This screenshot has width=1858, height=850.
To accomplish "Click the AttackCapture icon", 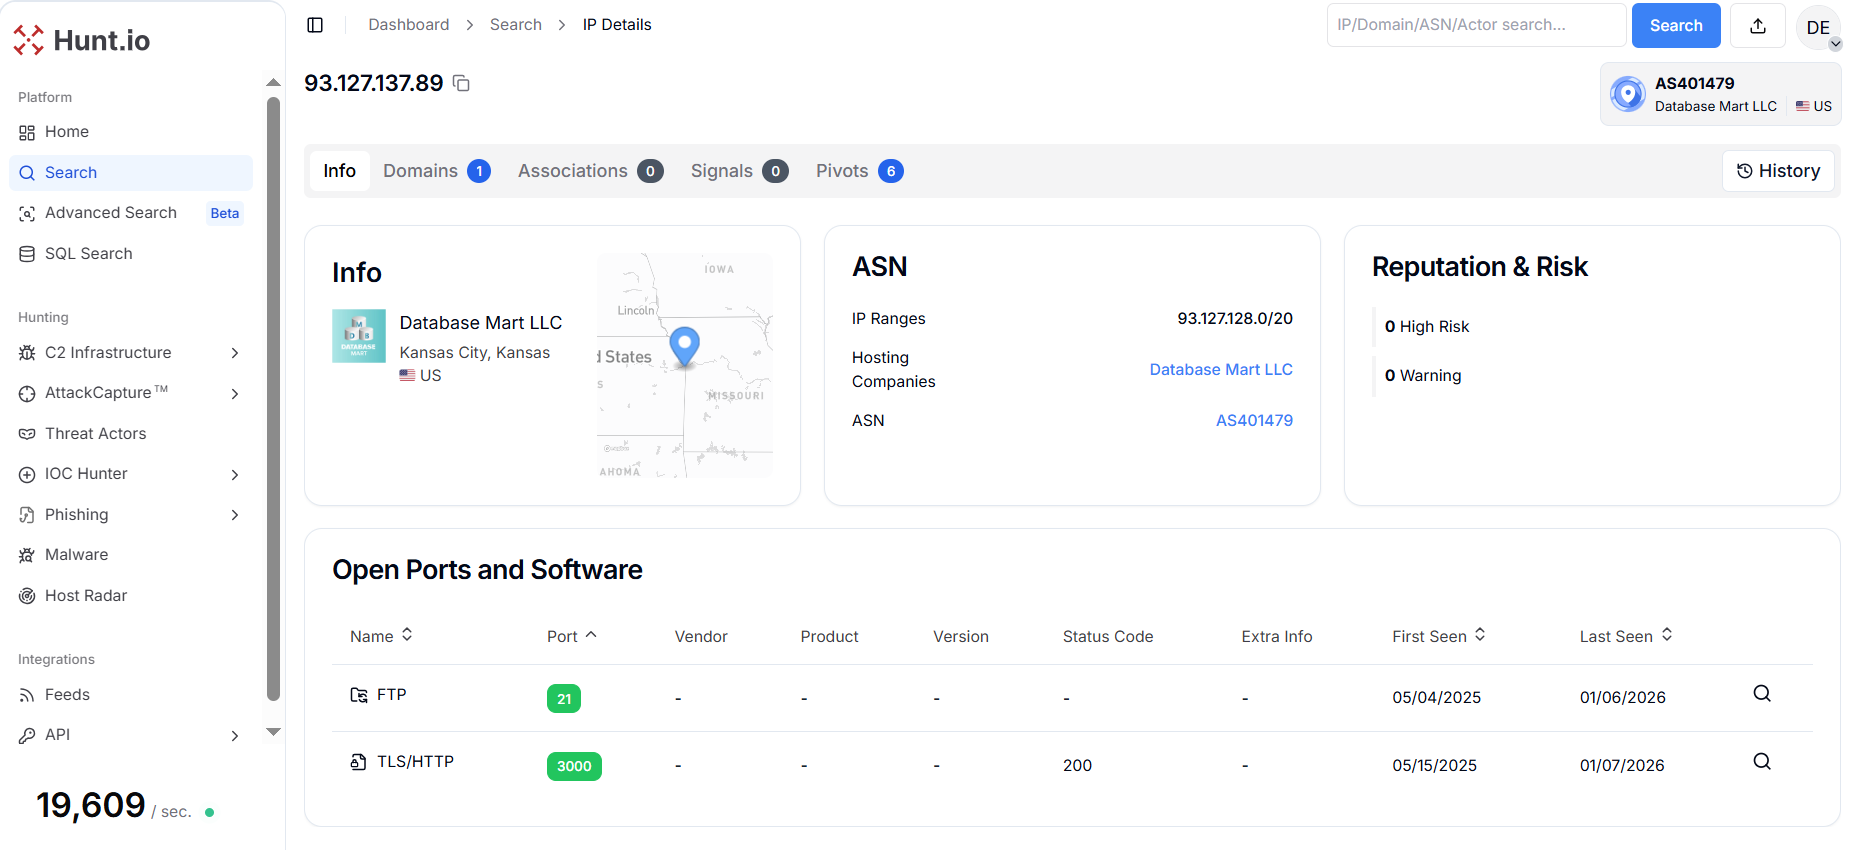I will click(27, 394).
